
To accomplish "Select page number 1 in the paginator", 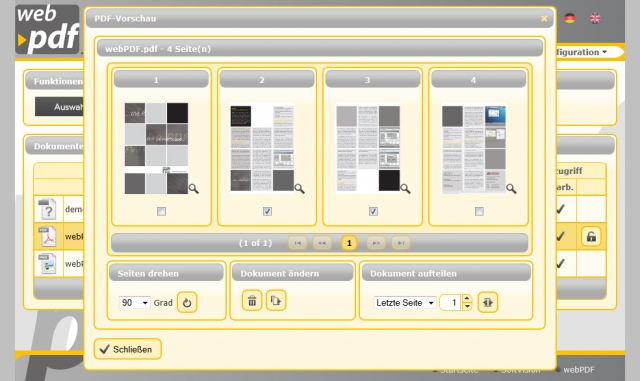I will coord(349,243).
